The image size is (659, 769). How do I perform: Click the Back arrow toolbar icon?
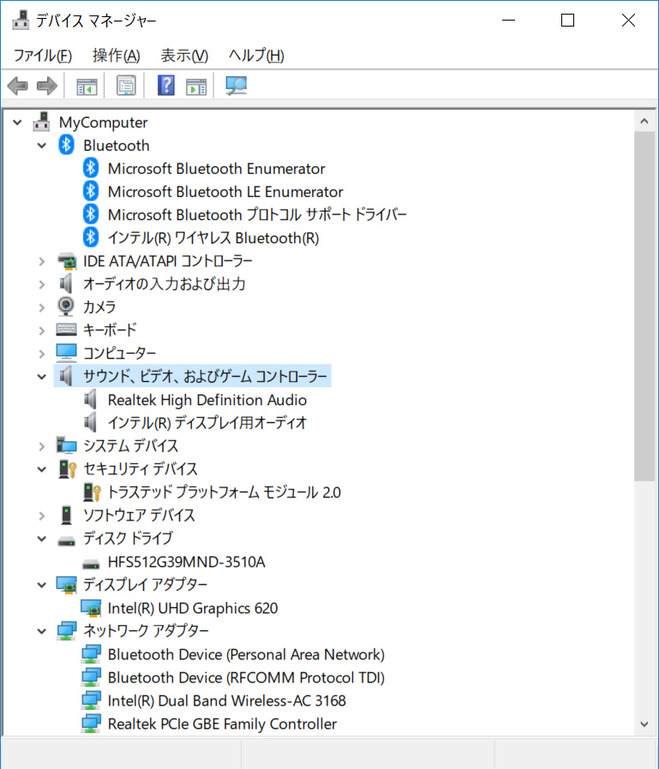(18, 86)
